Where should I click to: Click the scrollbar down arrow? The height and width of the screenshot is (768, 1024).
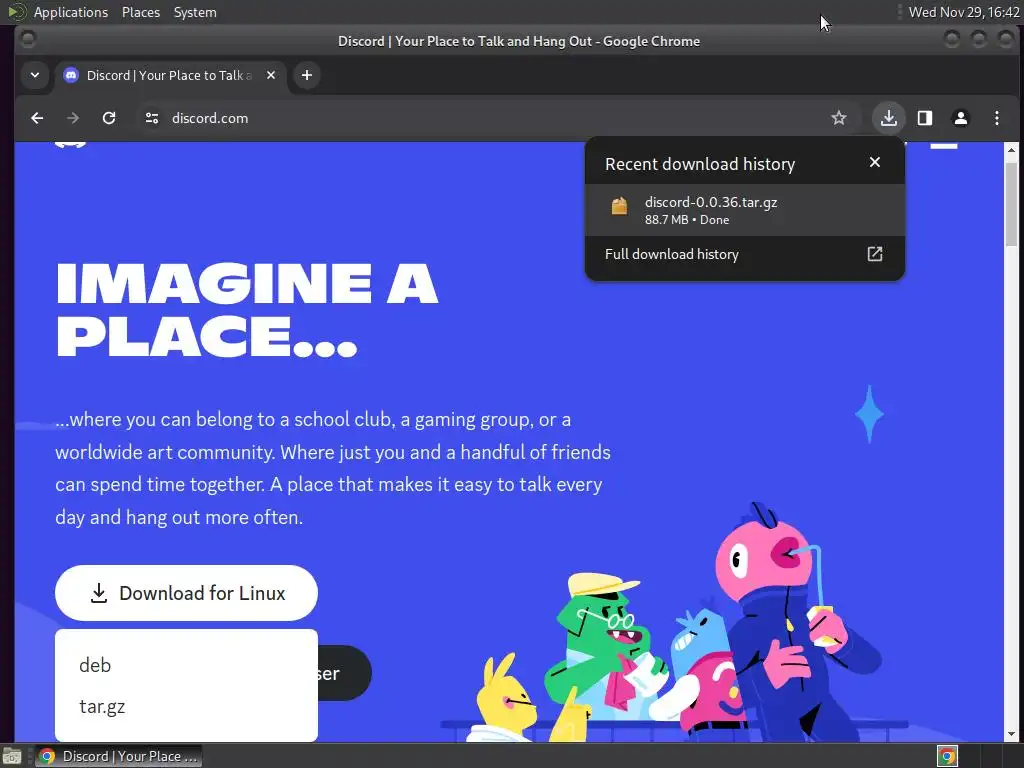pos(1011,734)
